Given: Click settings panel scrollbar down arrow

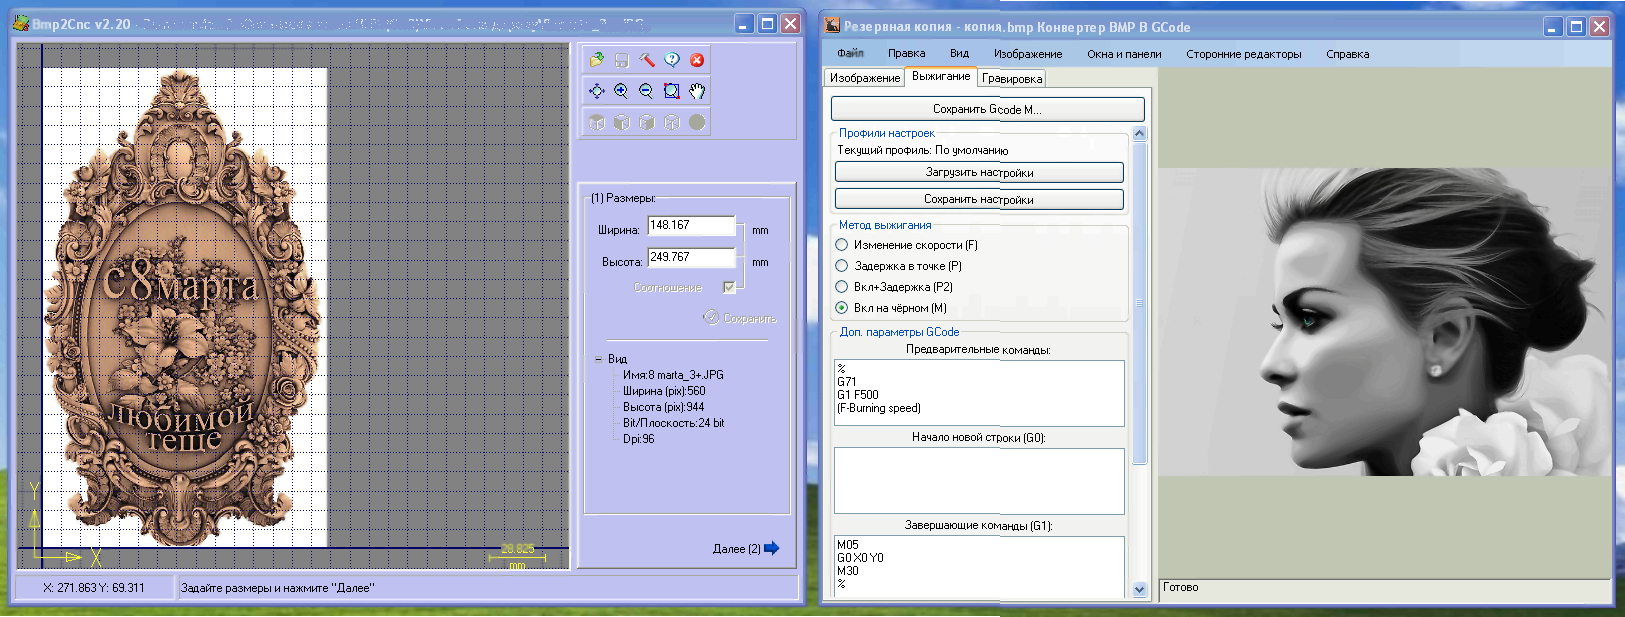Looking at the screenshot, I should point(1139,590).
